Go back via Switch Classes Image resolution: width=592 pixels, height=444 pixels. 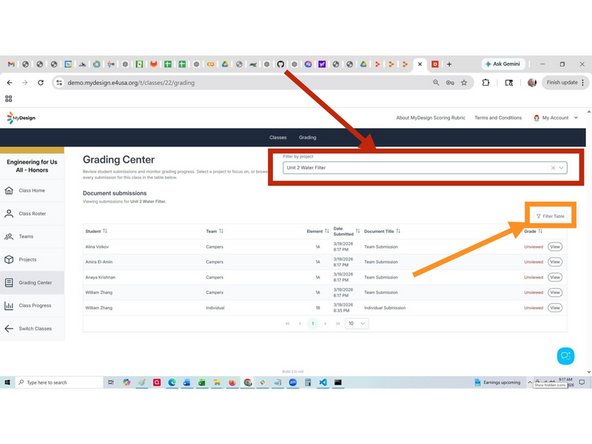point(32,328)
